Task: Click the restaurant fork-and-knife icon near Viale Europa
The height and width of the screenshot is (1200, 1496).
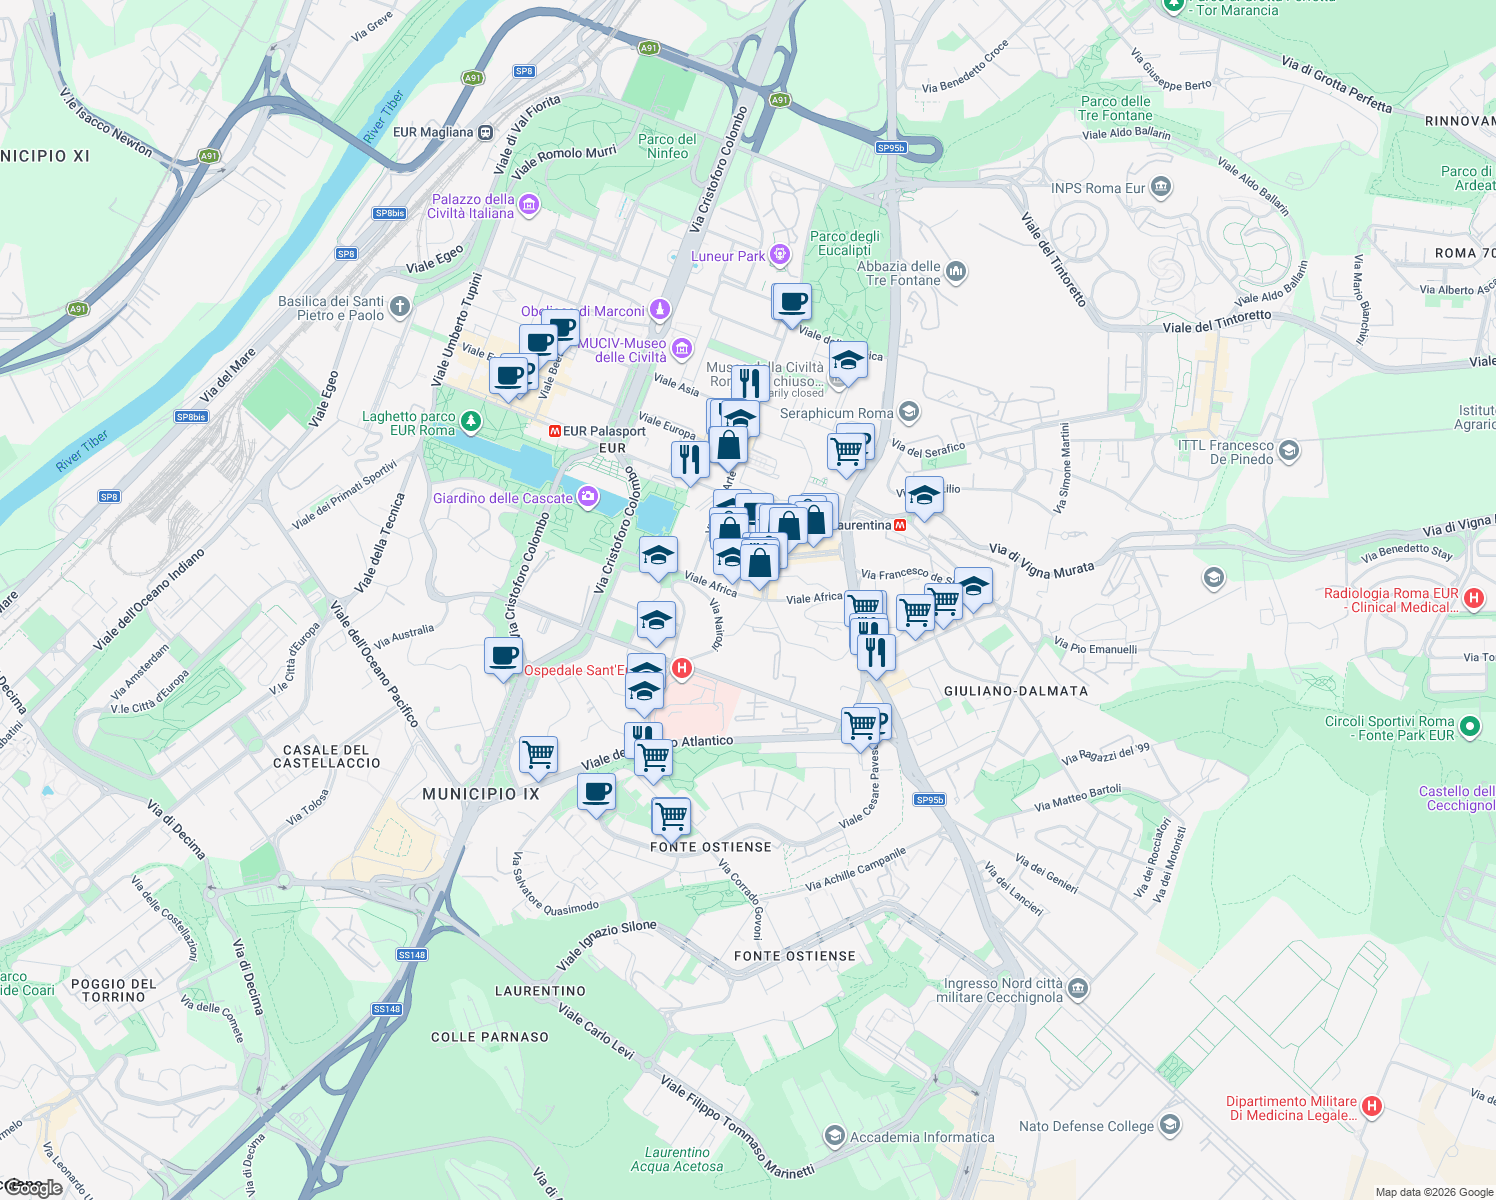Action: tap(690, 460)
